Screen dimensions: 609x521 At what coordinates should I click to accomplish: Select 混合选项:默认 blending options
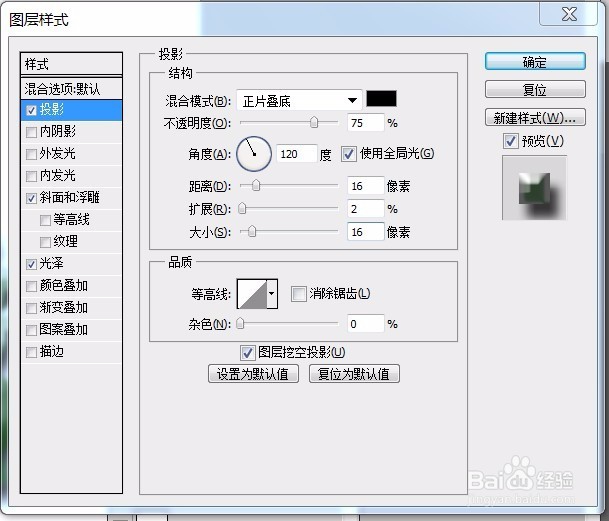click(71, 89)
